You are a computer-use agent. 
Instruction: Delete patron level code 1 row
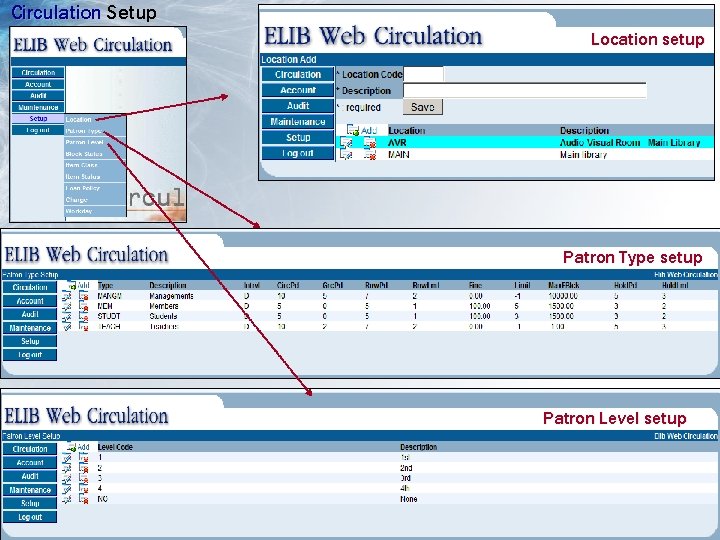pos(84,457)
